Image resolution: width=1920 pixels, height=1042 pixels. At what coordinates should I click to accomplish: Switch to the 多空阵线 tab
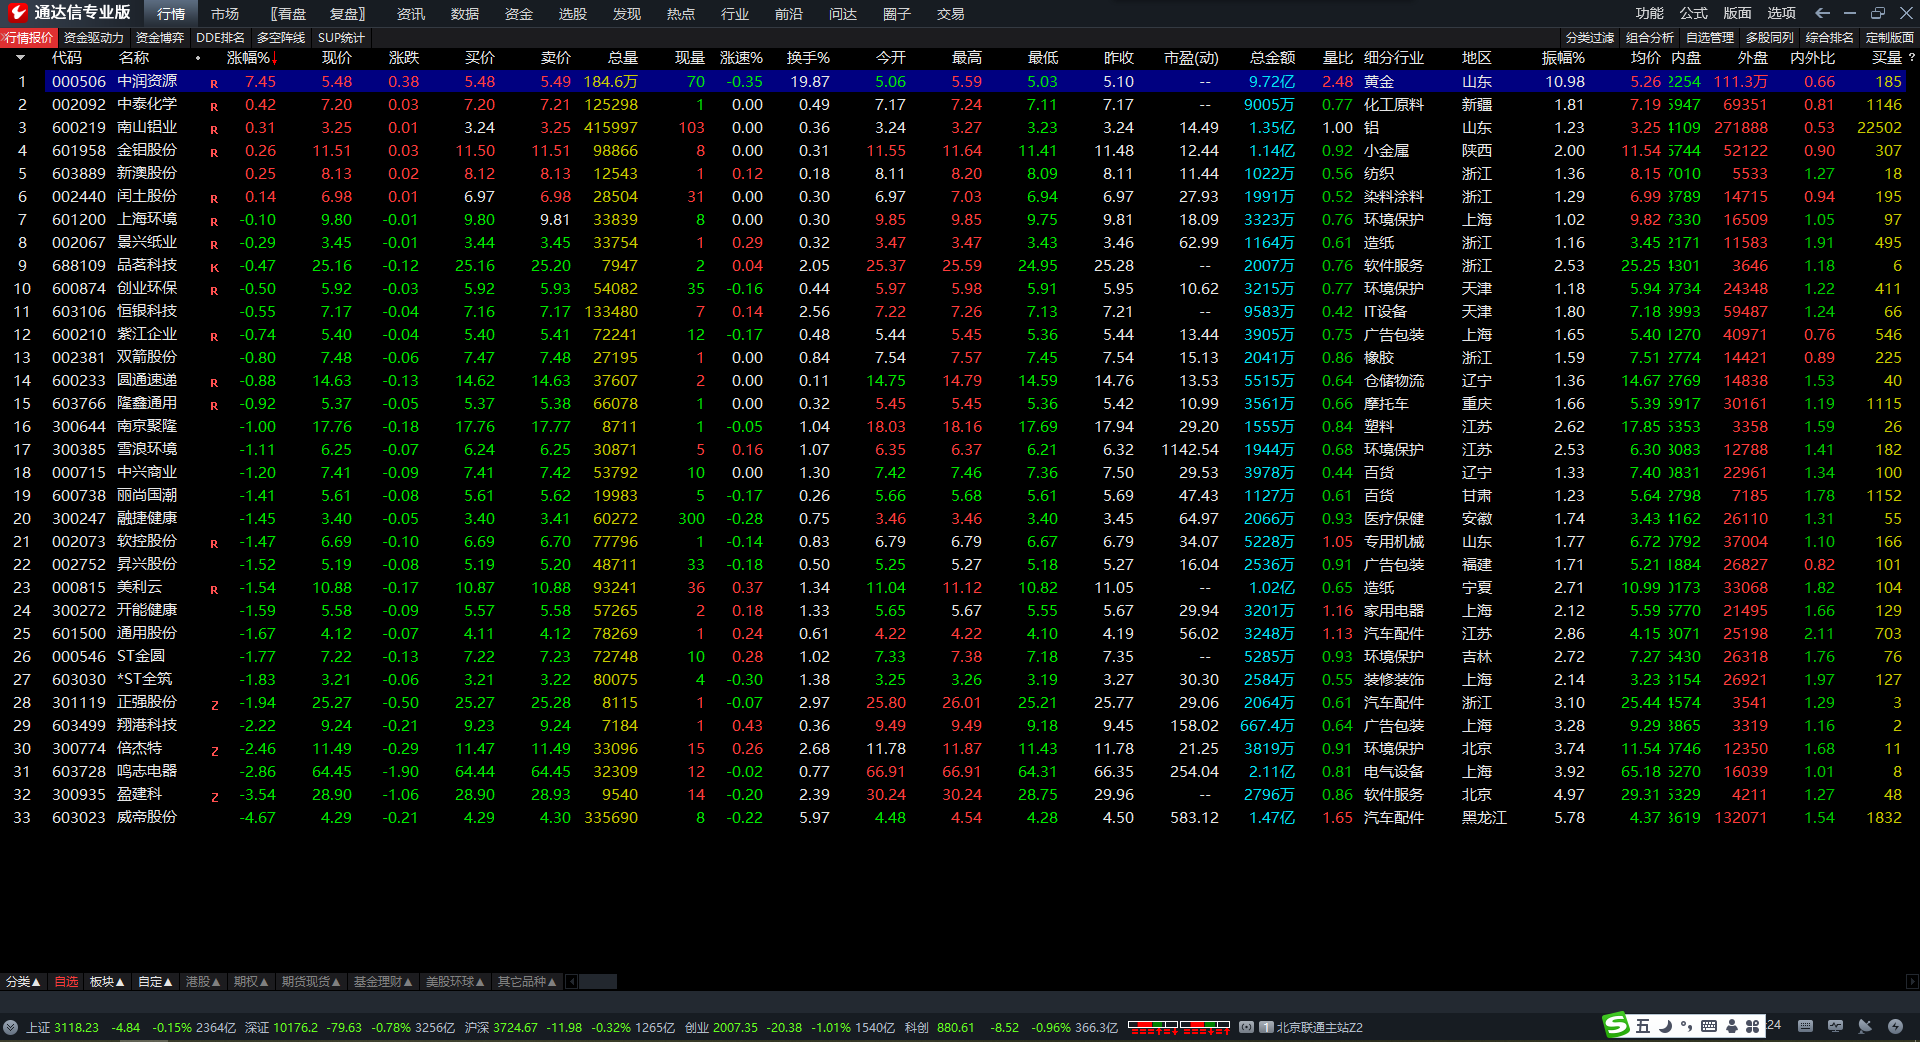[281, 38]
